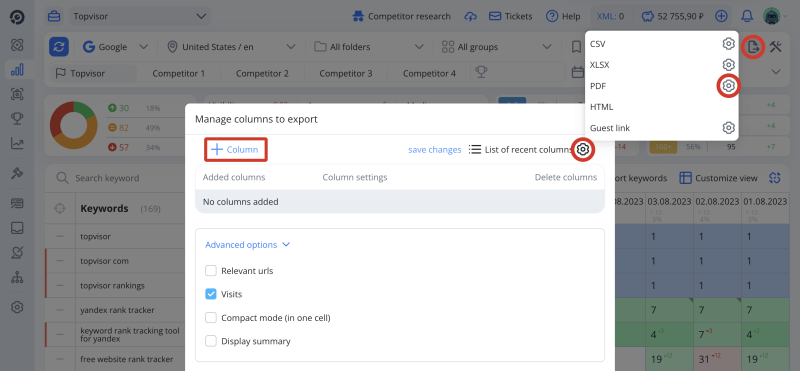The height and width of the screenshot is (371, 800).
Task: Select PDF export format
Action: pos(598,86)
